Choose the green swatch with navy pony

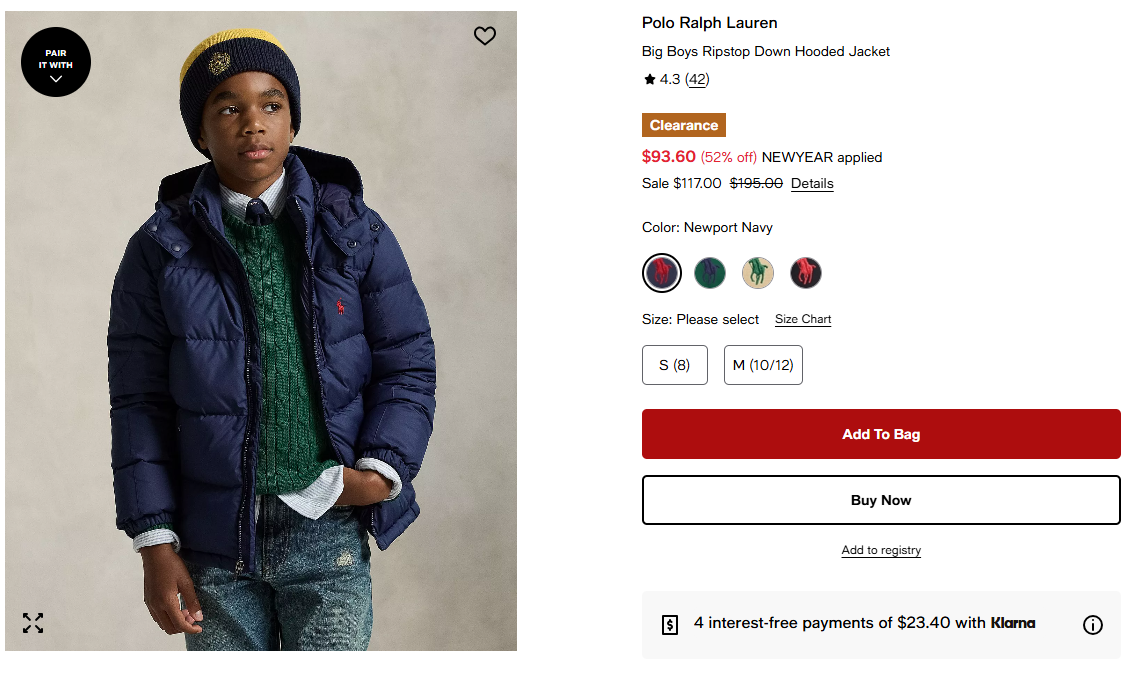[x=710, y=273]
